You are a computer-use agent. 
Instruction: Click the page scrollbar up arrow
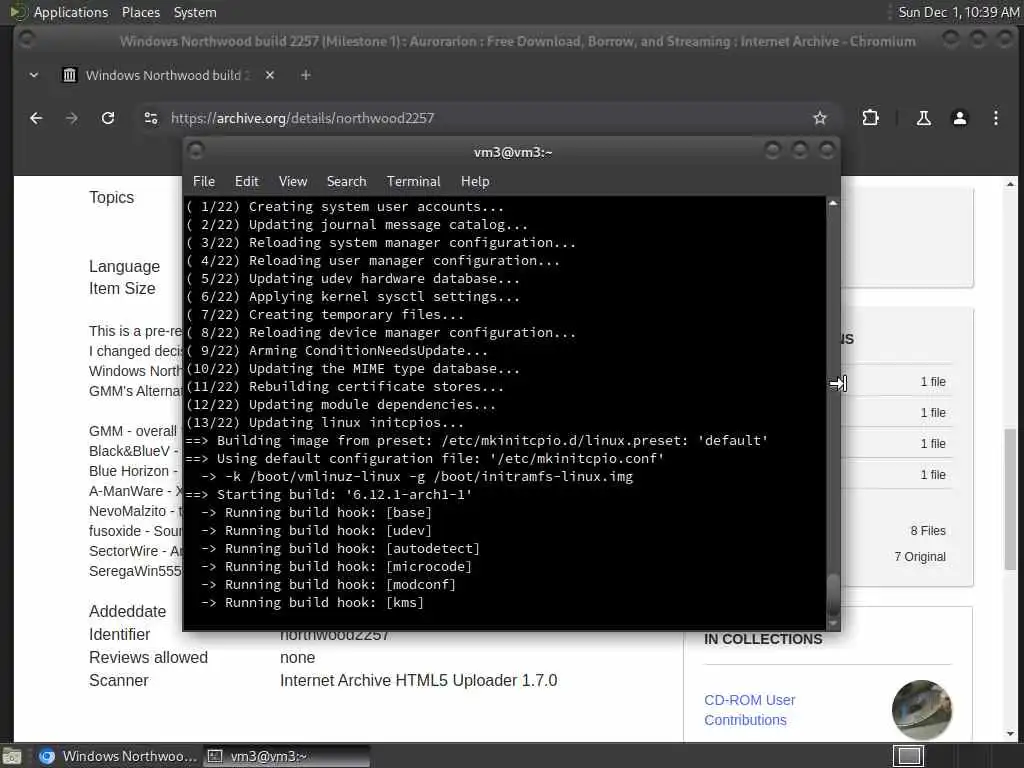tap(1010, 184)
